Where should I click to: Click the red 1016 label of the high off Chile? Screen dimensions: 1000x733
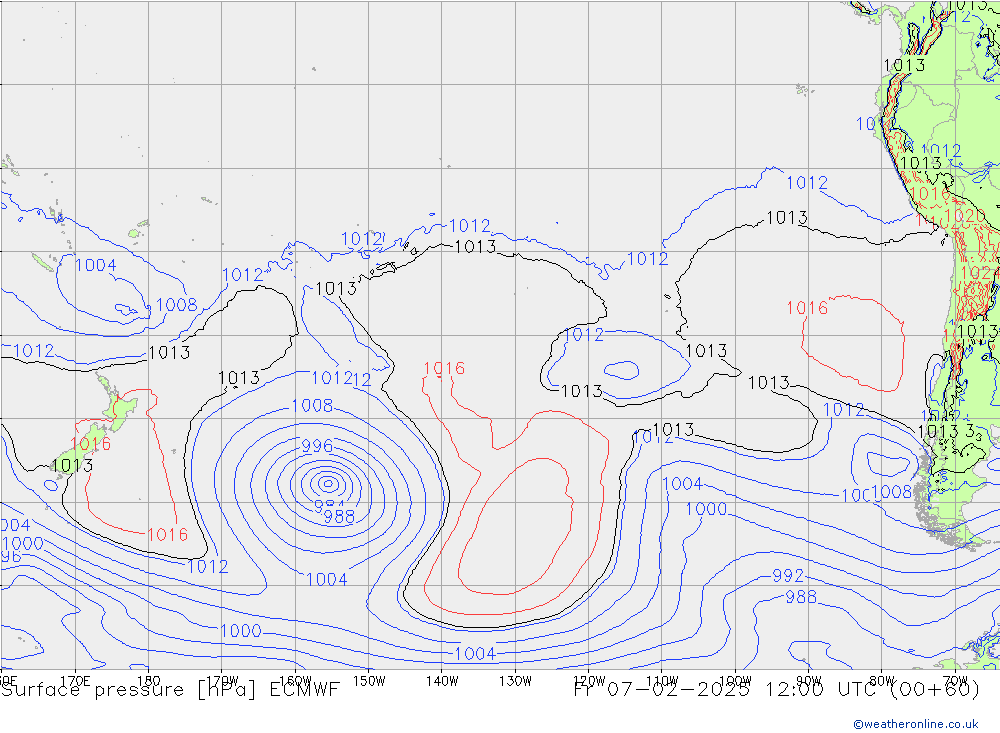[807, 308]
